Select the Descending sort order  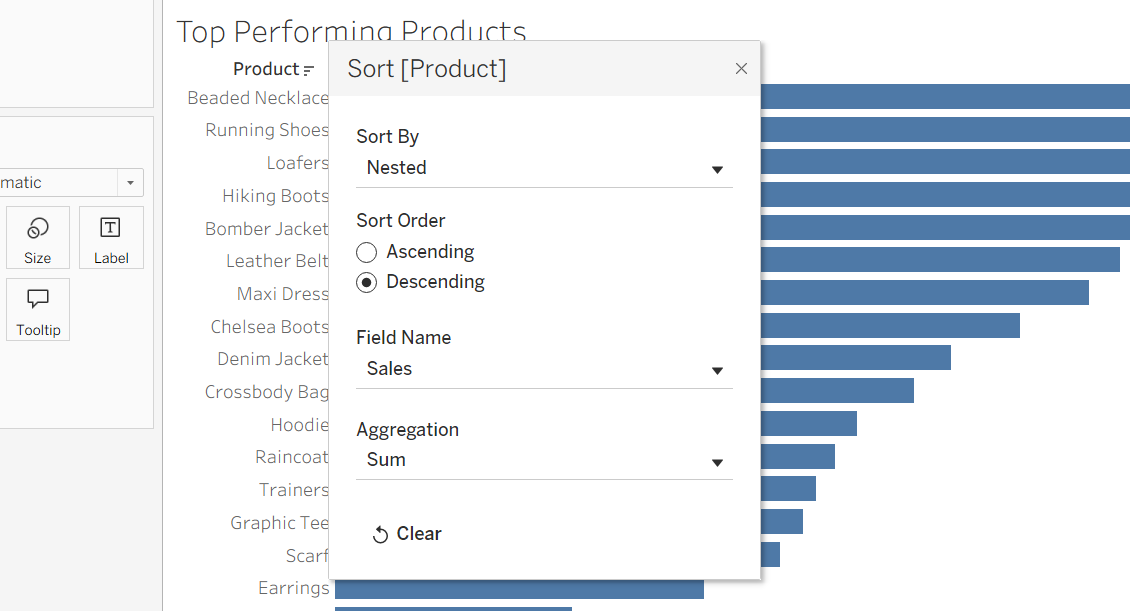(367, 282)
